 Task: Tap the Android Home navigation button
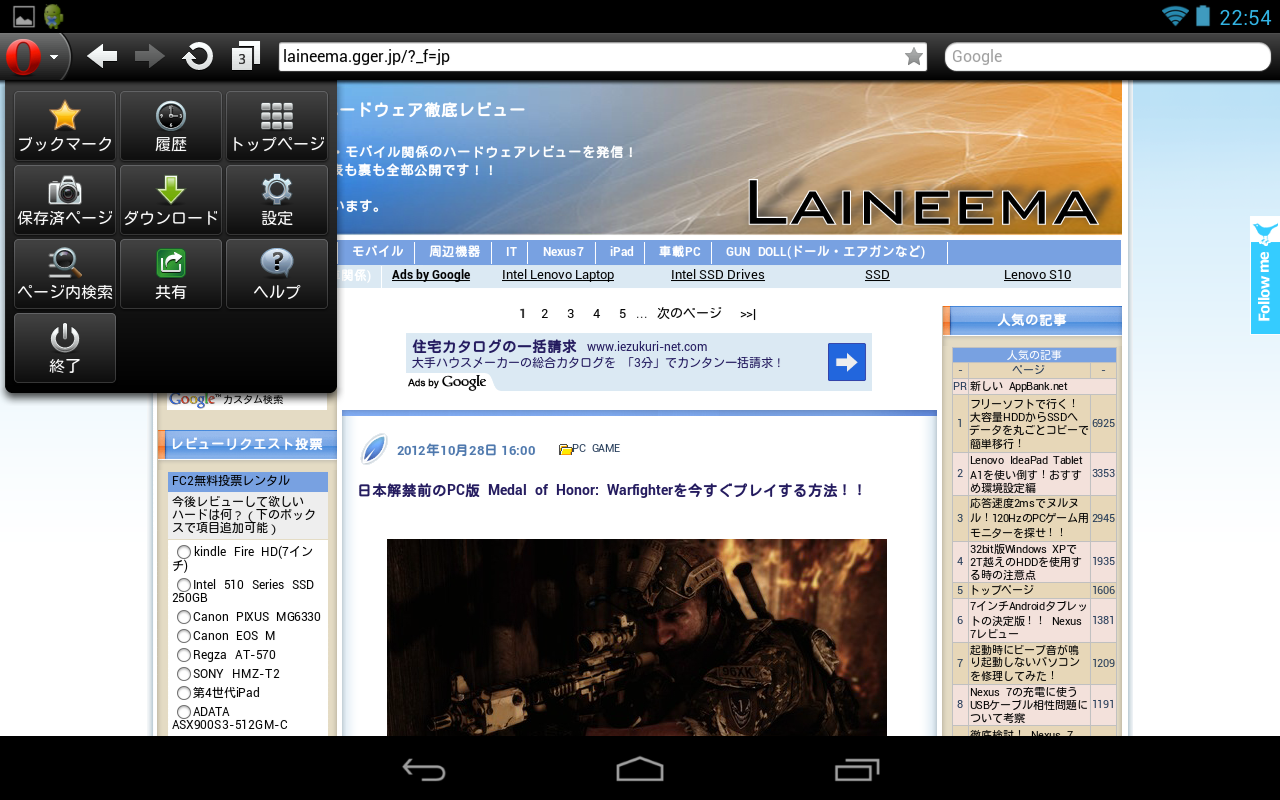tap(640, 769)
